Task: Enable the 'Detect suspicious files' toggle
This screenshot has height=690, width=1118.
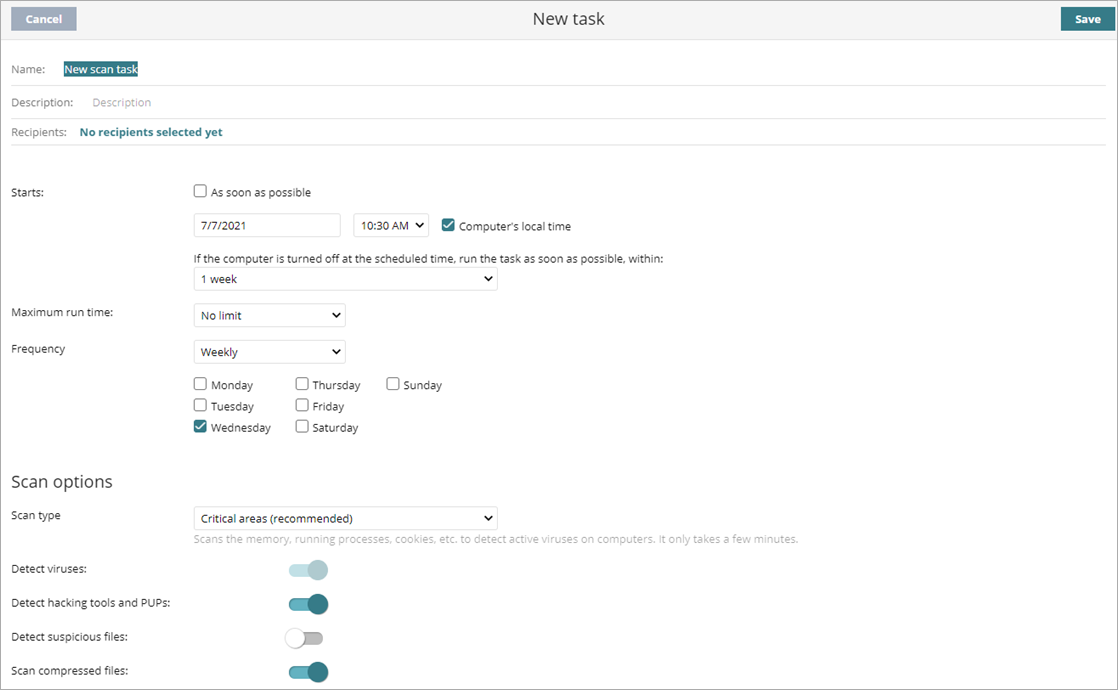Action: pyautogui.click(x=304, y=637)
